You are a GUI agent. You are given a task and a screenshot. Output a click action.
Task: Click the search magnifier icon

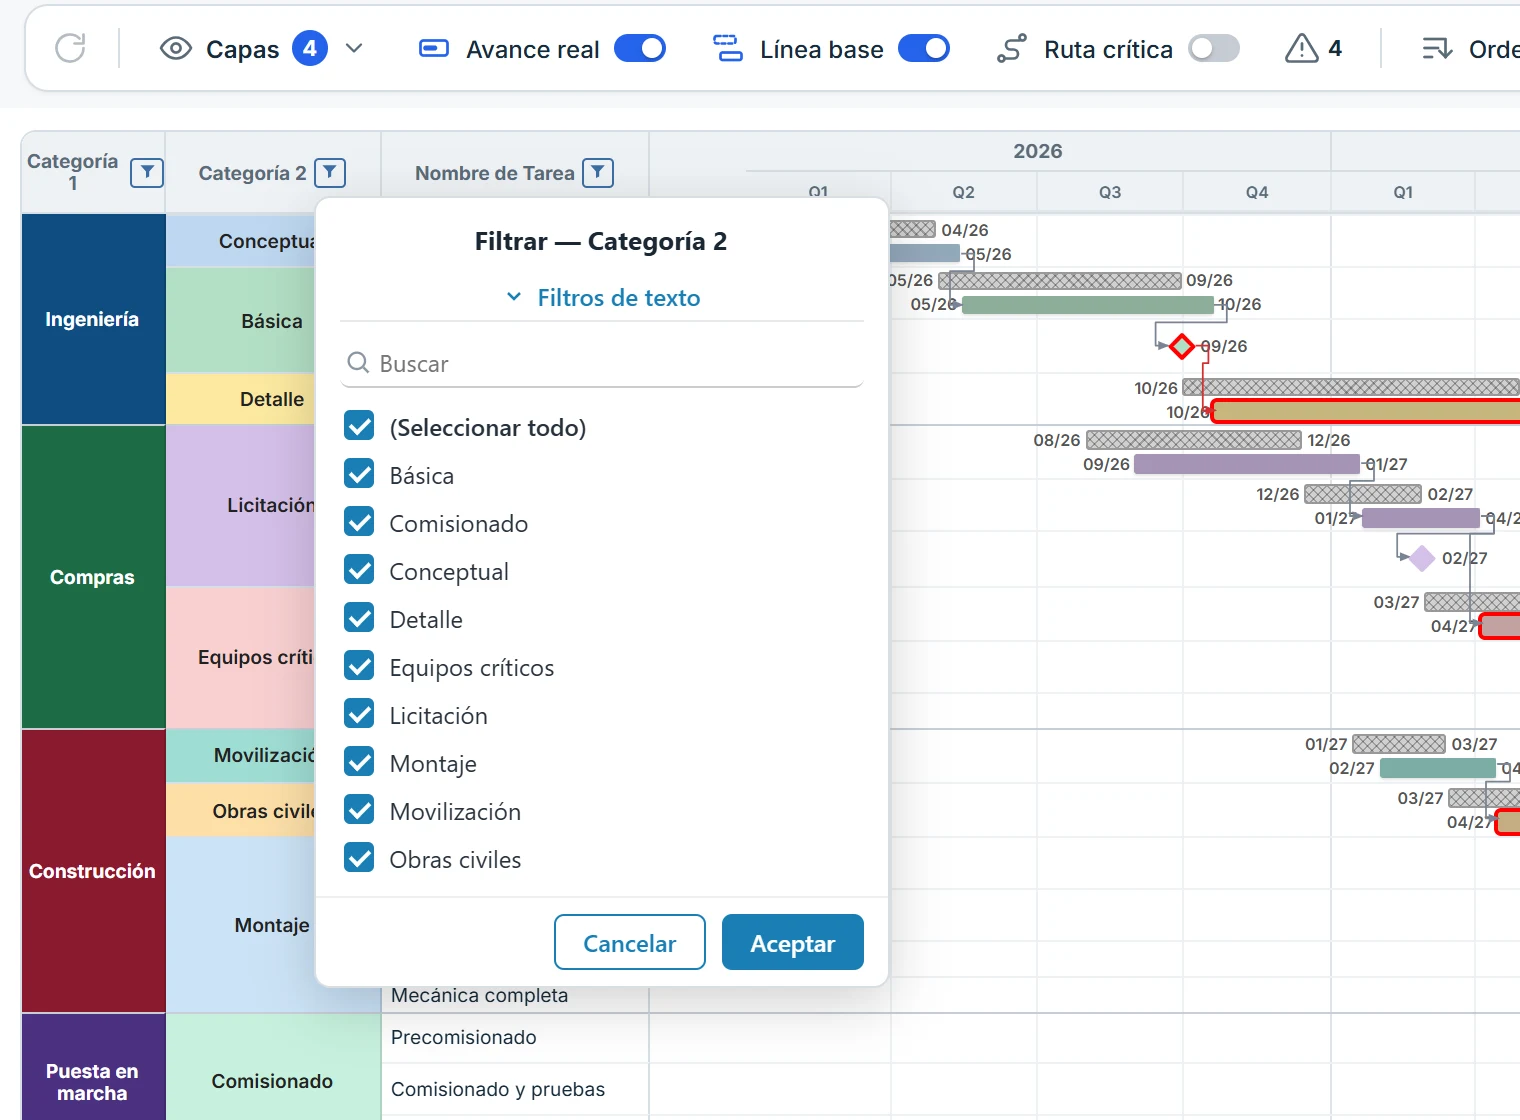click(x=358, y=363)
